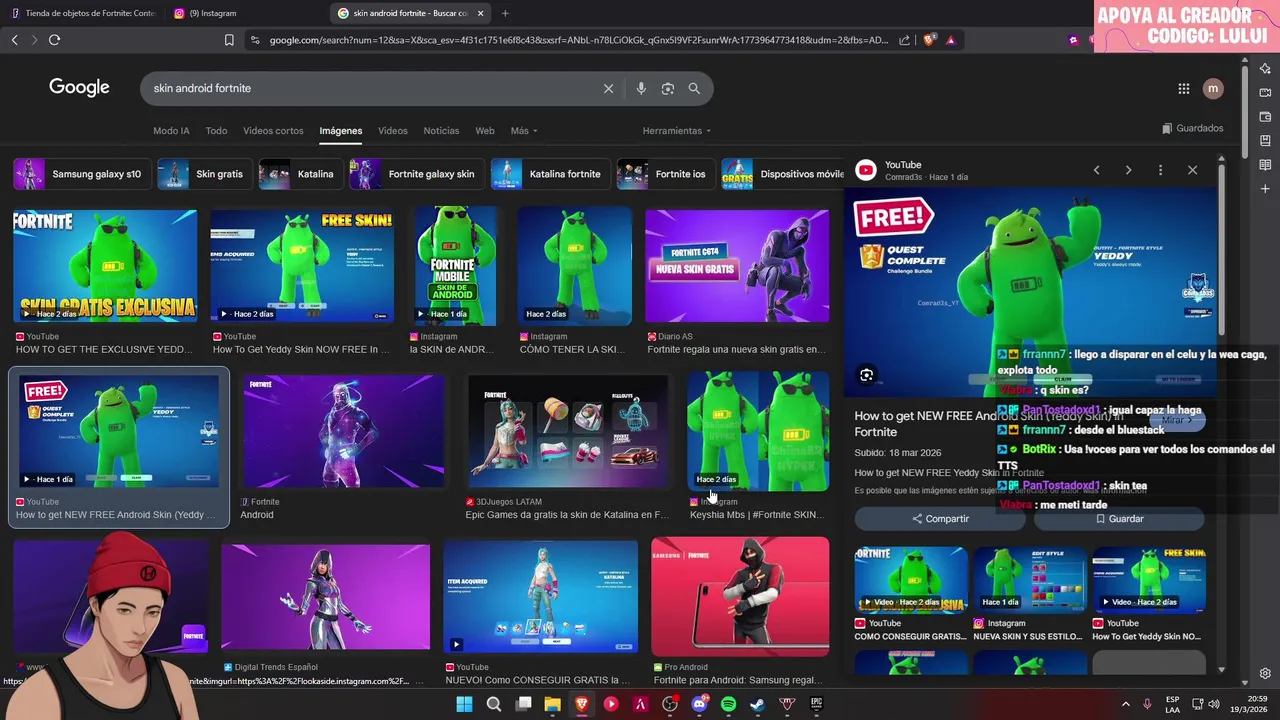
Task: Open the reading list icon in the Brave sidebar
Action: click(1265, 164)
